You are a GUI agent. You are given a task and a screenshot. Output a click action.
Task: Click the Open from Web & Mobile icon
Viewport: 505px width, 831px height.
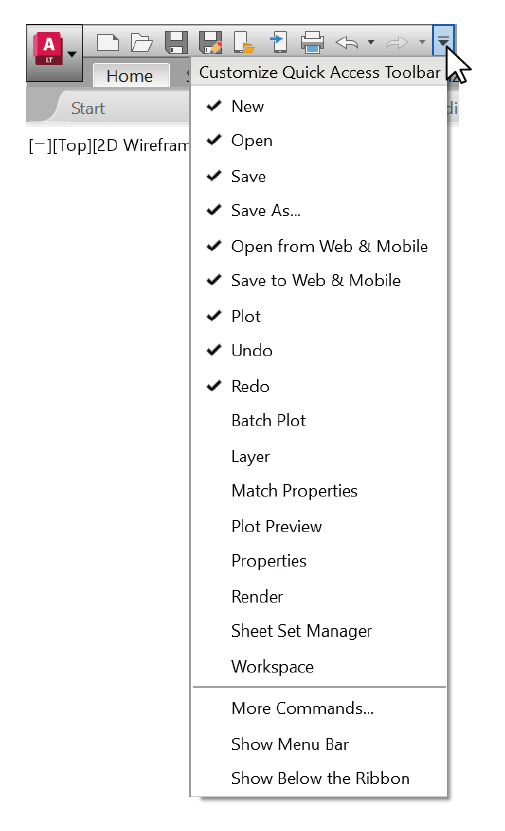point(244,42)
